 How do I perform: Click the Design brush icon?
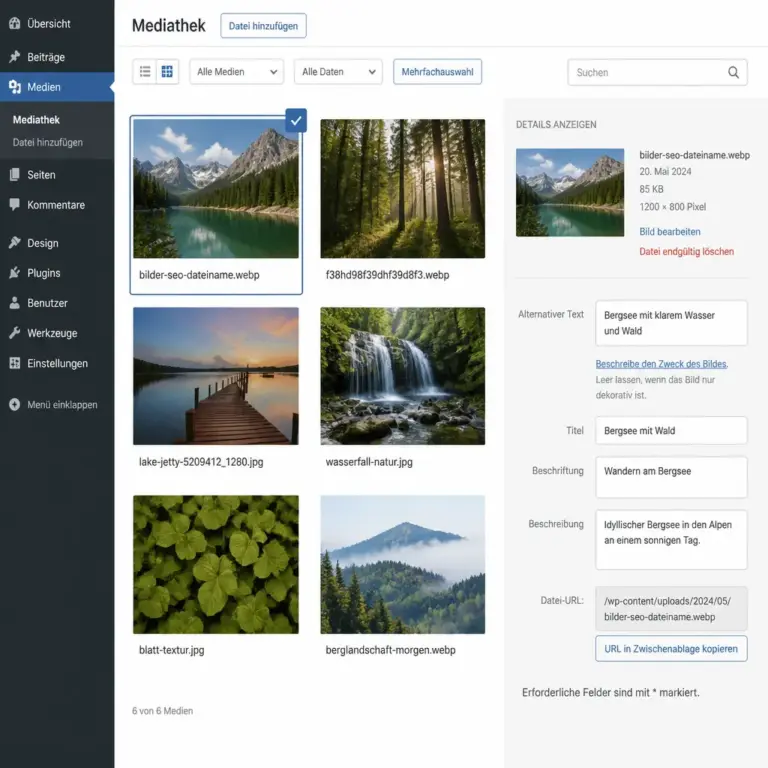(x=15, y=242)
